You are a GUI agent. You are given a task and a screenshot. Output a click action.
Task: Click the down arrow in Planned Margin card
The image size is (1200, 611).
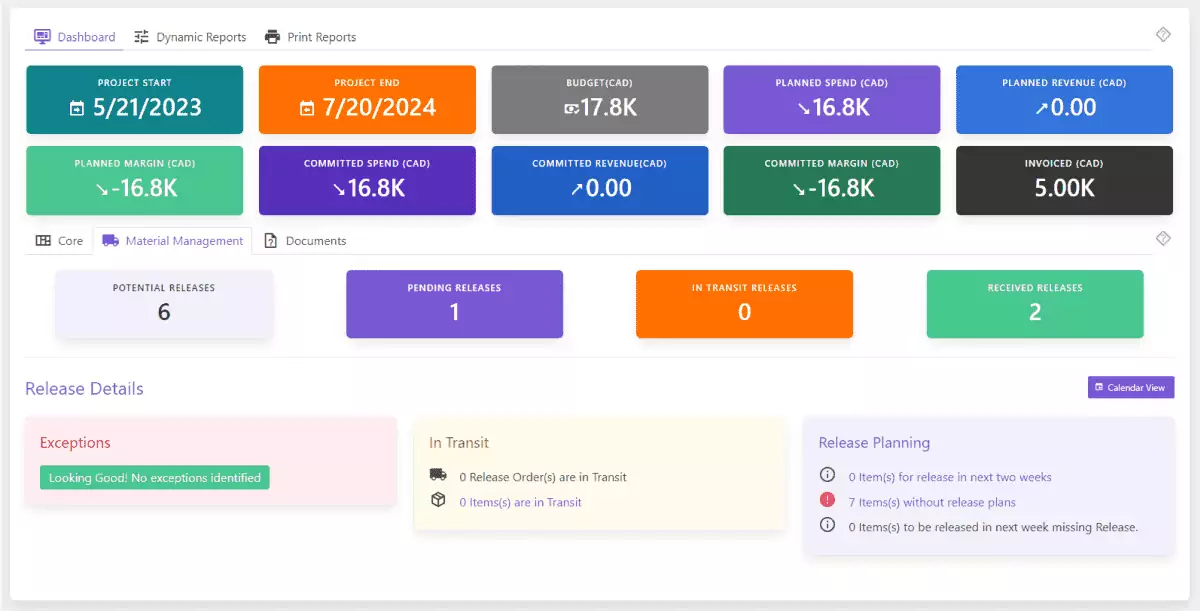pyautogui.click(x=101, y=189)
